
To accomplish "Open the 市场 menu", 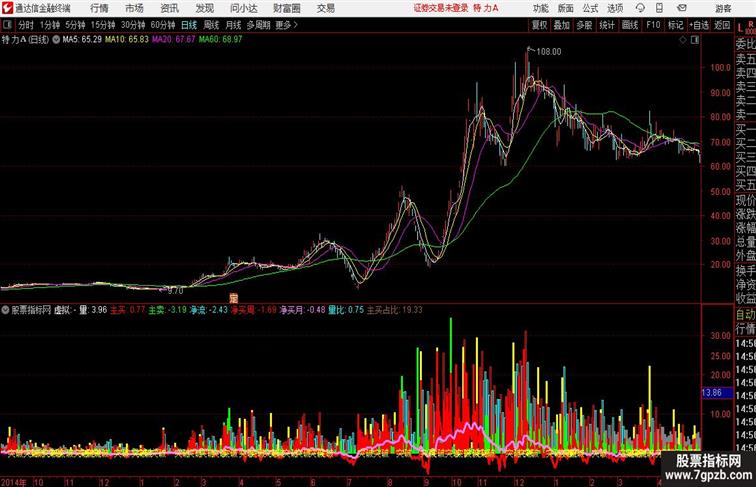I will point(135,8).
